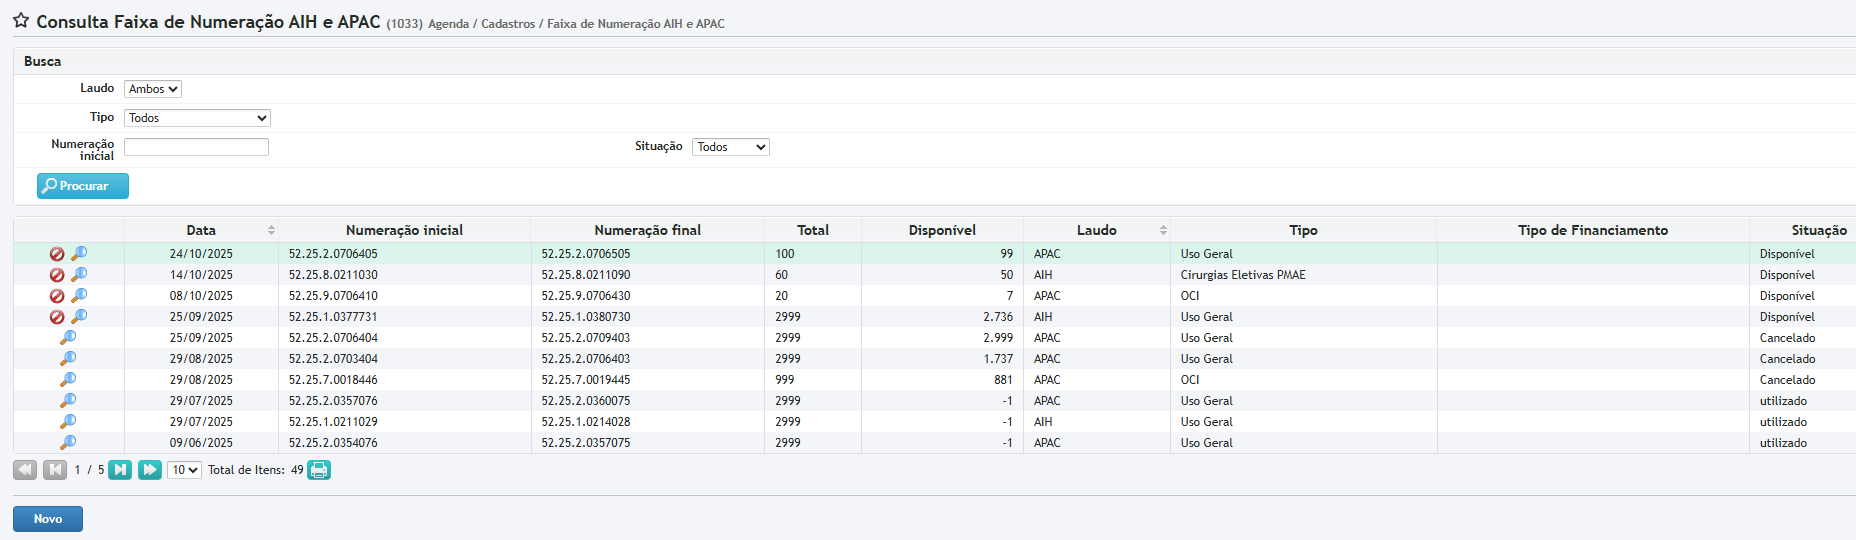Sort table by Data column header
This screenshot has width=1856, height=540.
[201, 230]
